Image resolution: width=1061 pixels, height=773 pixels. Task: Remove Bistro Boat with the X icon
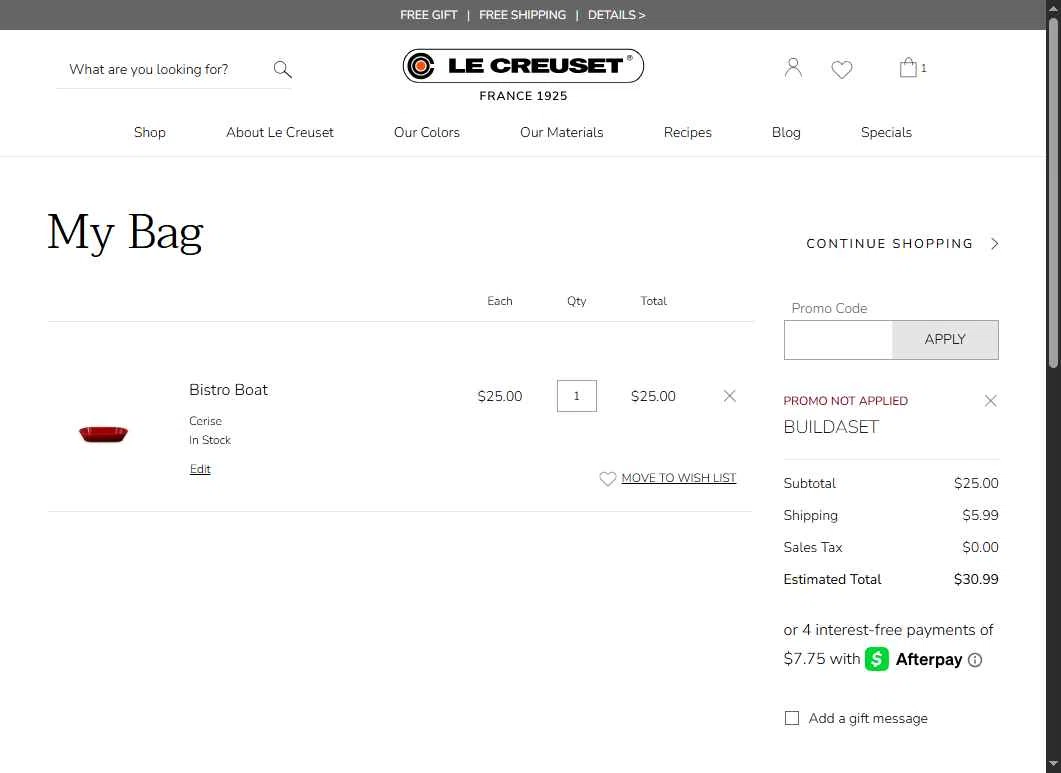point(729,396)
